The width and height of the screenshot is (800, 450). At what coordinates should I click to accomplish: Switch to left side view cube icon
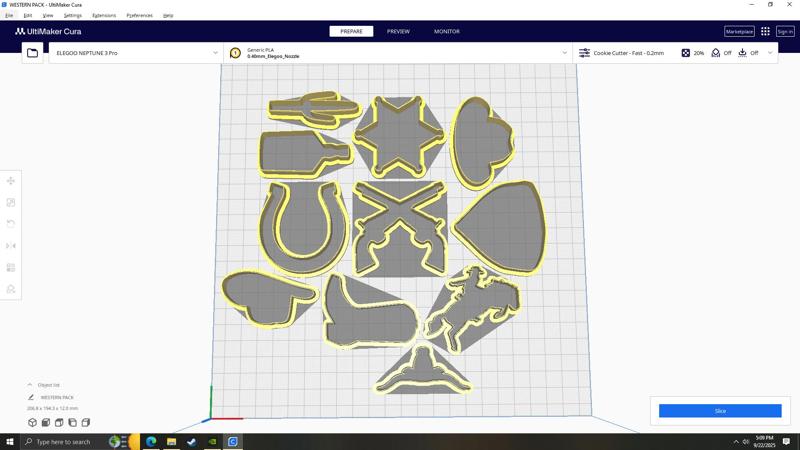[72, 422]
